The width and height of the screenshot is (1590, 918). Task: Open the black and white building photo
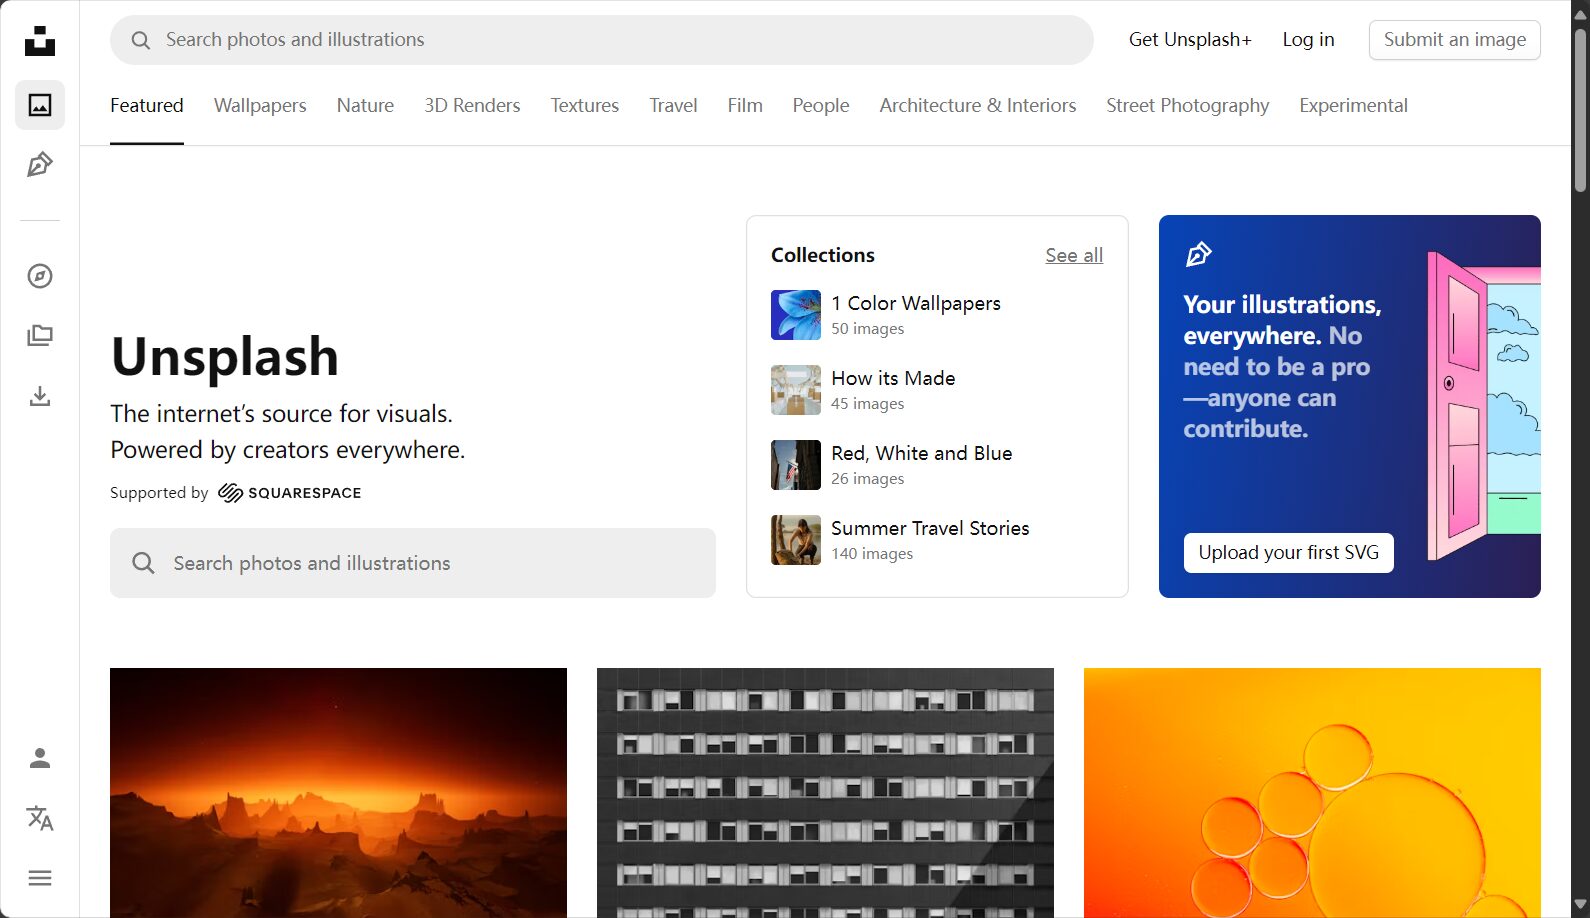(825, 793)
